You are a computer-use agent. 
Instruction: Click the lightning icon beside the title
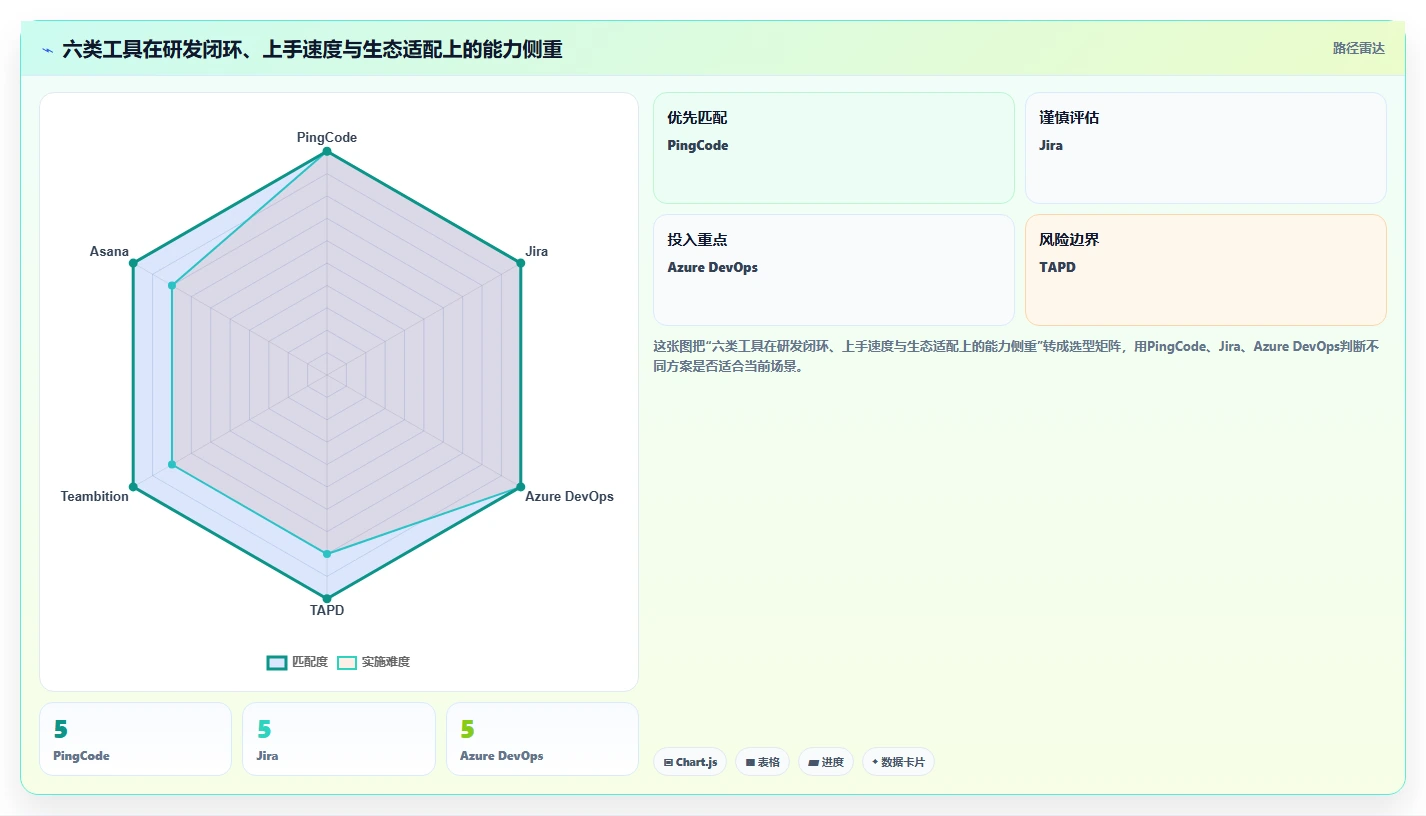[x=47, y=50]
